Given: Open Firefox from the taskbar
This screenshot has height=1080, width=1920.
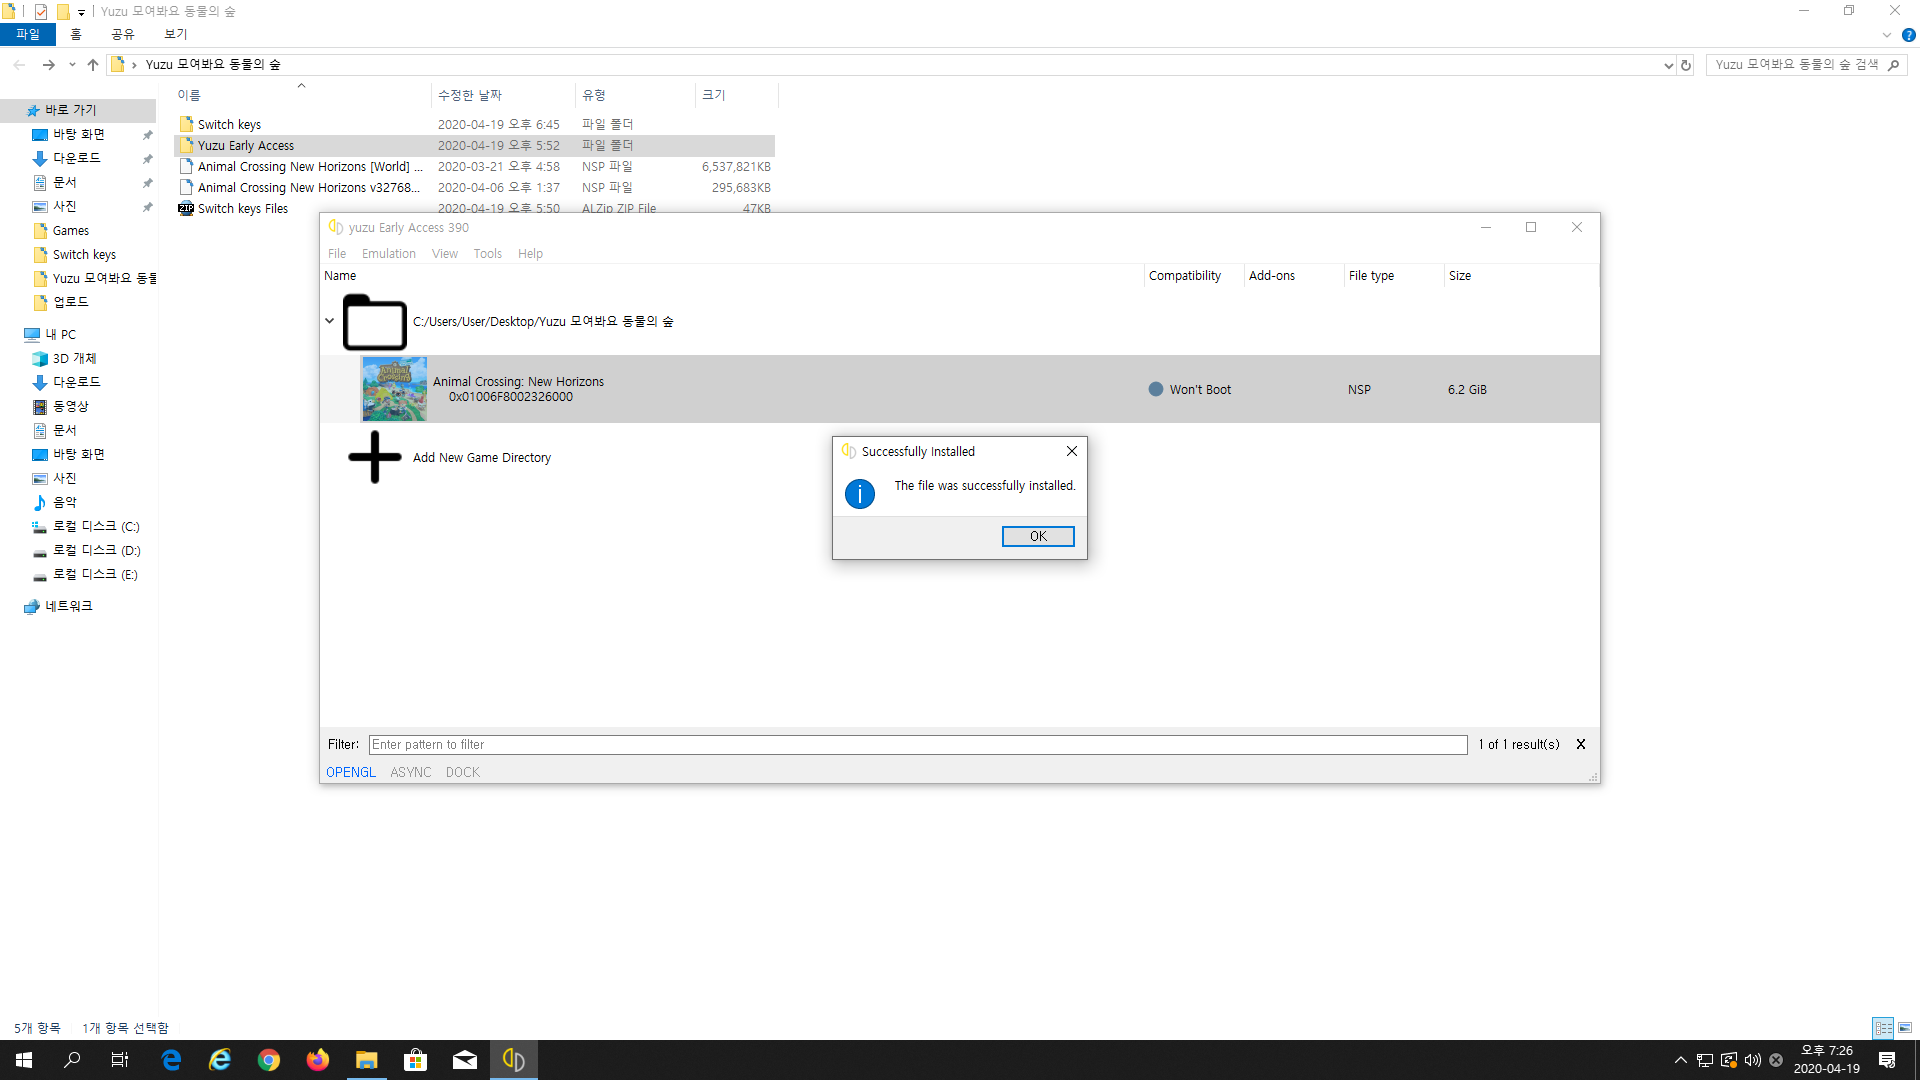Looking at the screenshot, I should 318,1060.
